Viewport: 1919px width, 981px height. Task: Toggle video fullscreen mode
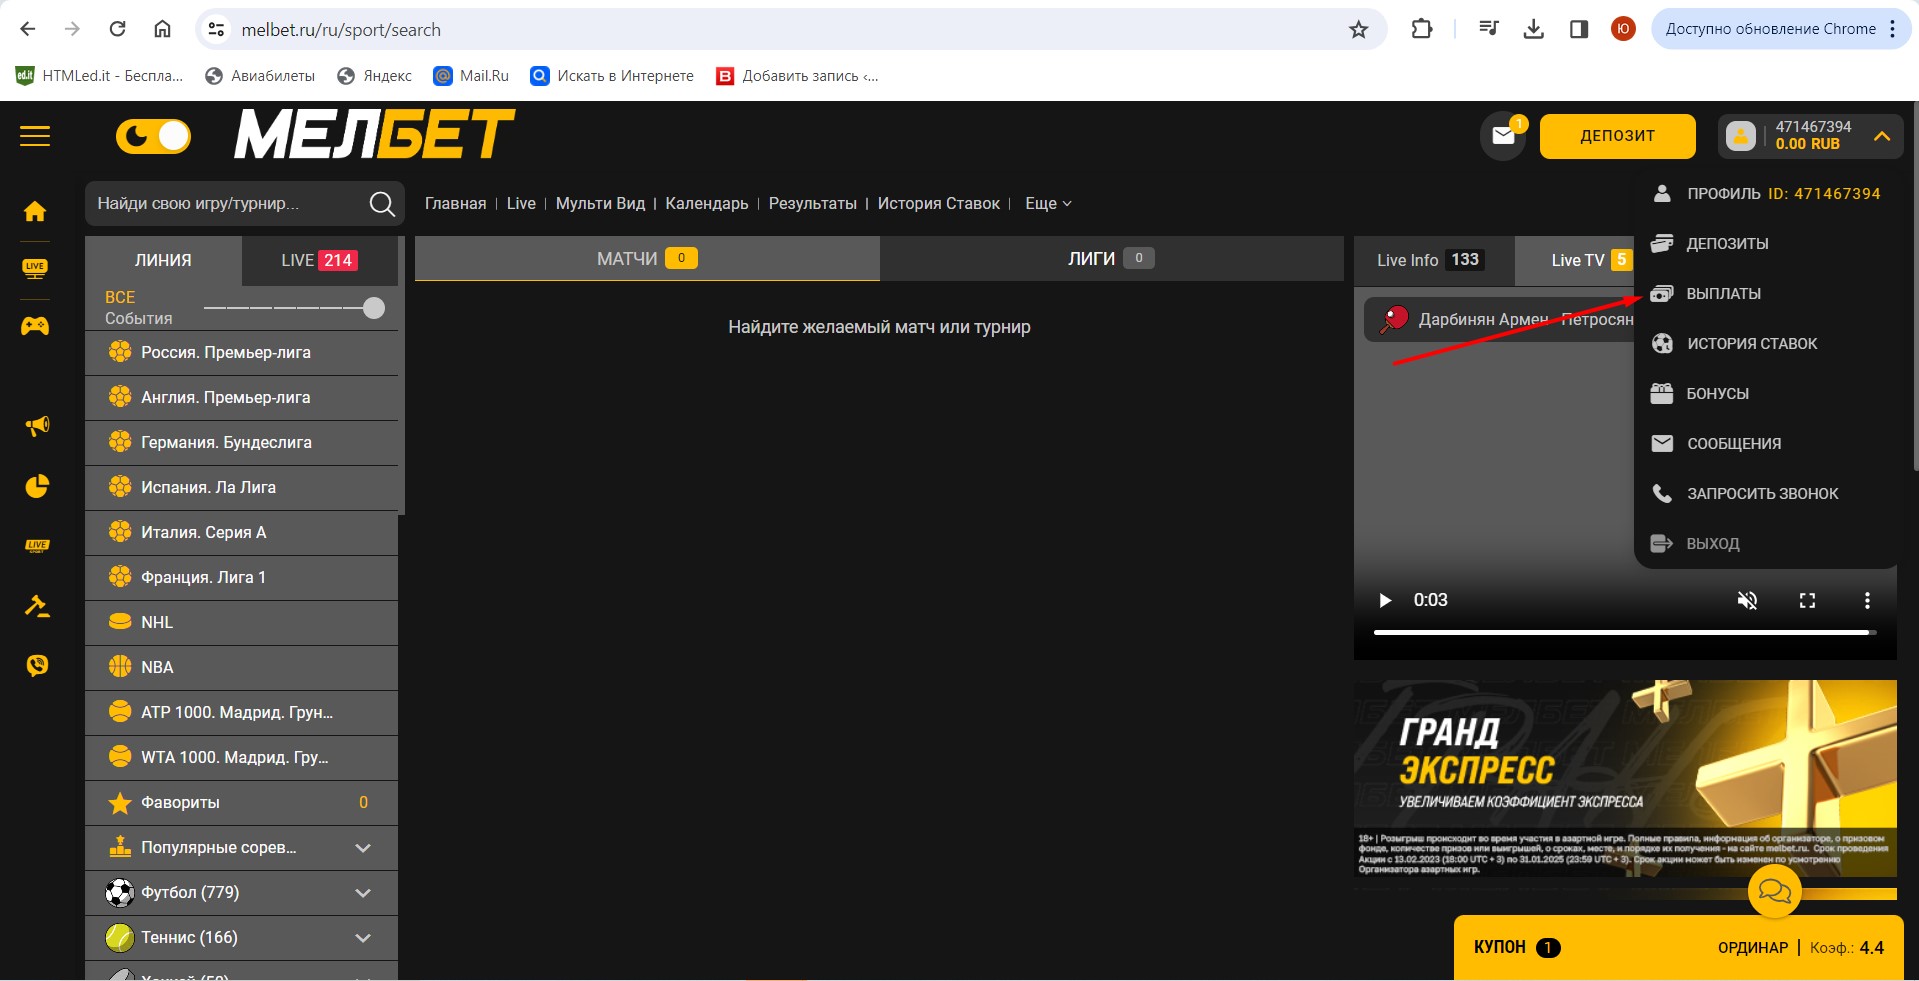point(1807,600)
